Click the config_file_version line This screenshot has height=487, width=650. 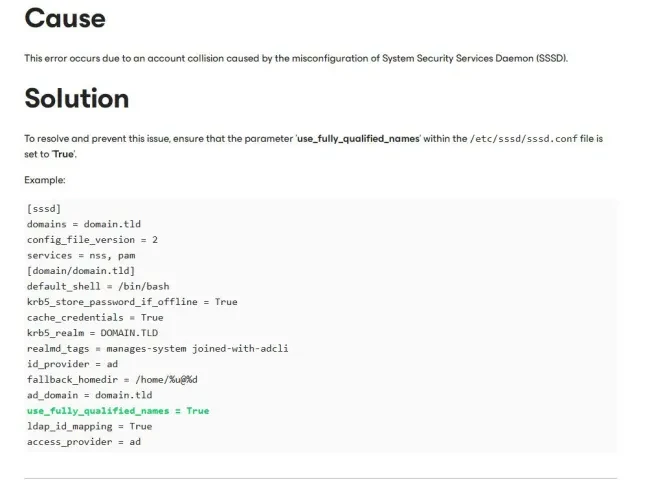point(92,240)
